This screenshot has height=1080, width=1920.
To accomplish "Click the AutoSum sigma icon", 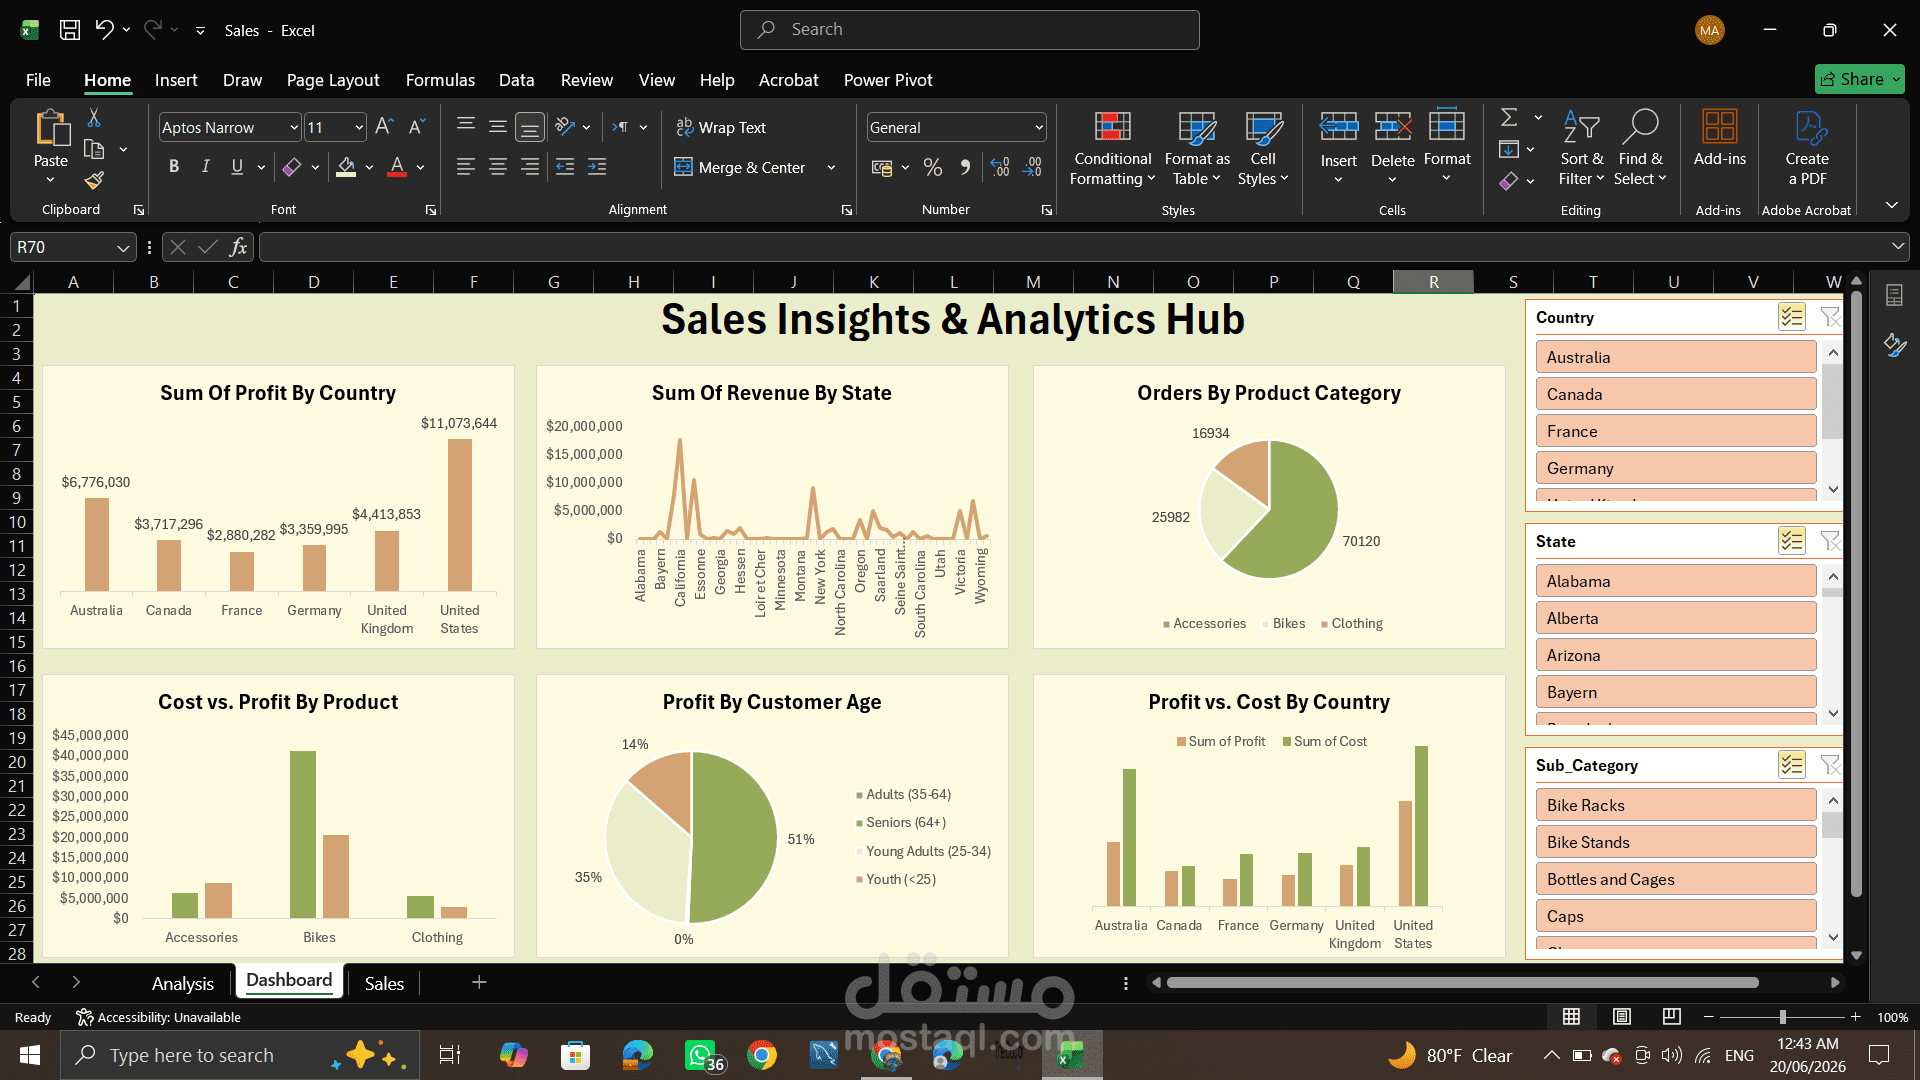I will coord(1509,118).
